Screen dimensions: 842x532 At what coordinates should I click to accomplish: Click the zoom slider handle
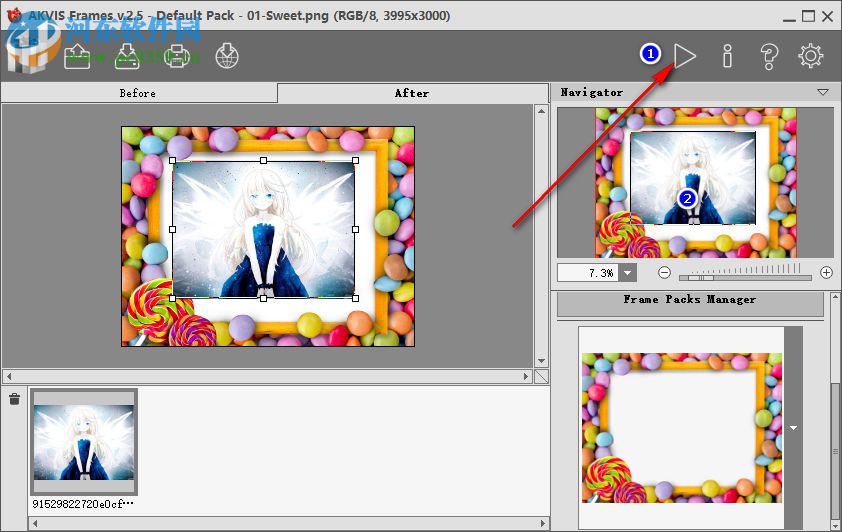[701, 278]
